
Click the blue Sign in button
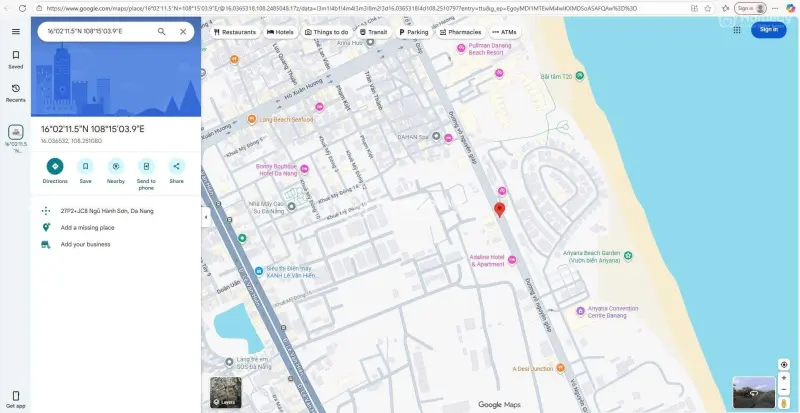click(768, 29)
